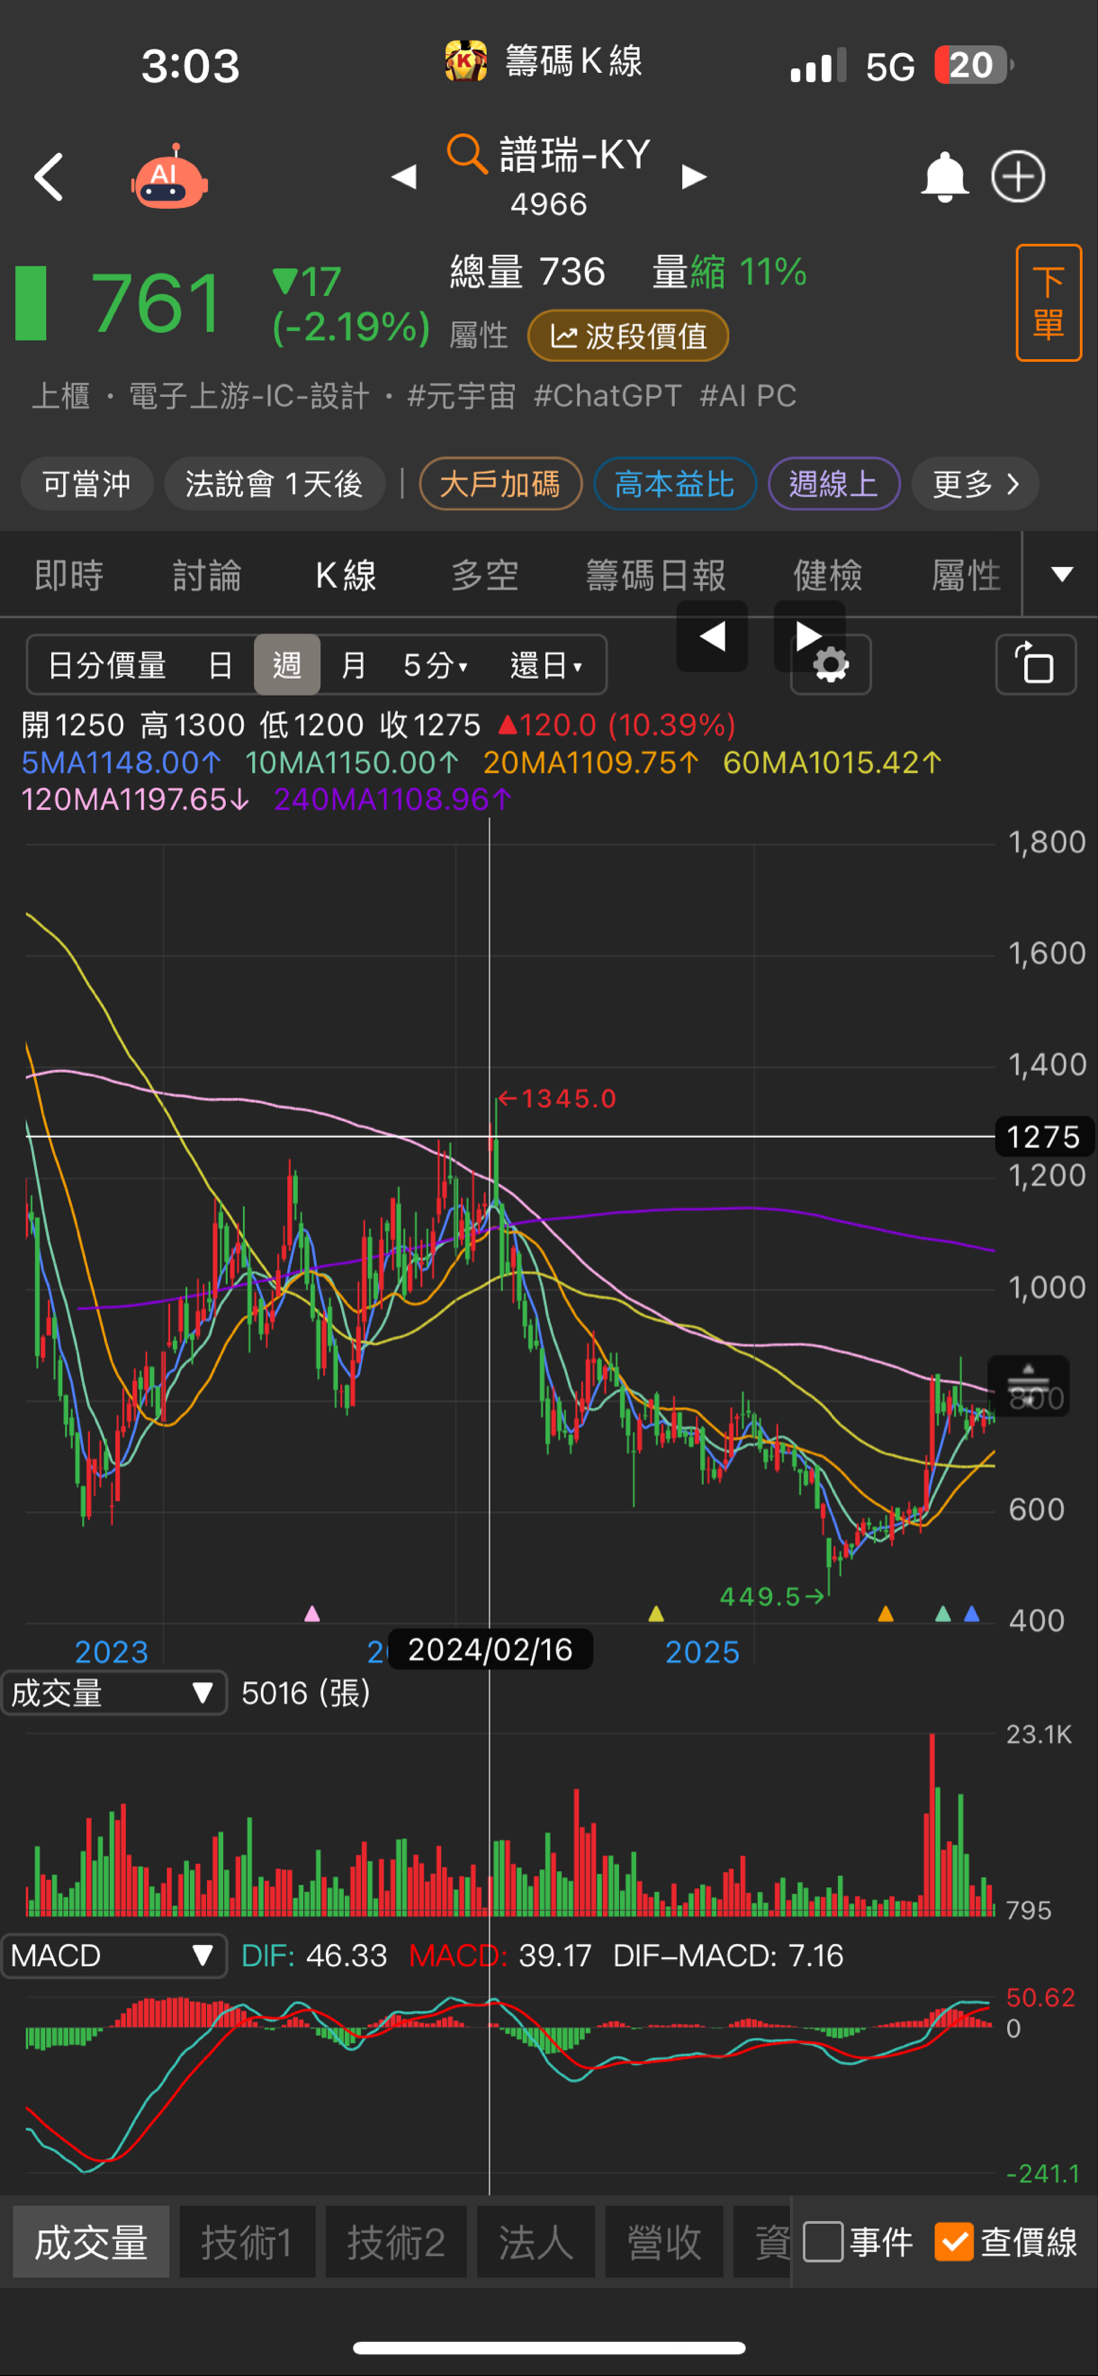
Task: Switch to 討論 tab
Action: (207, 575)
